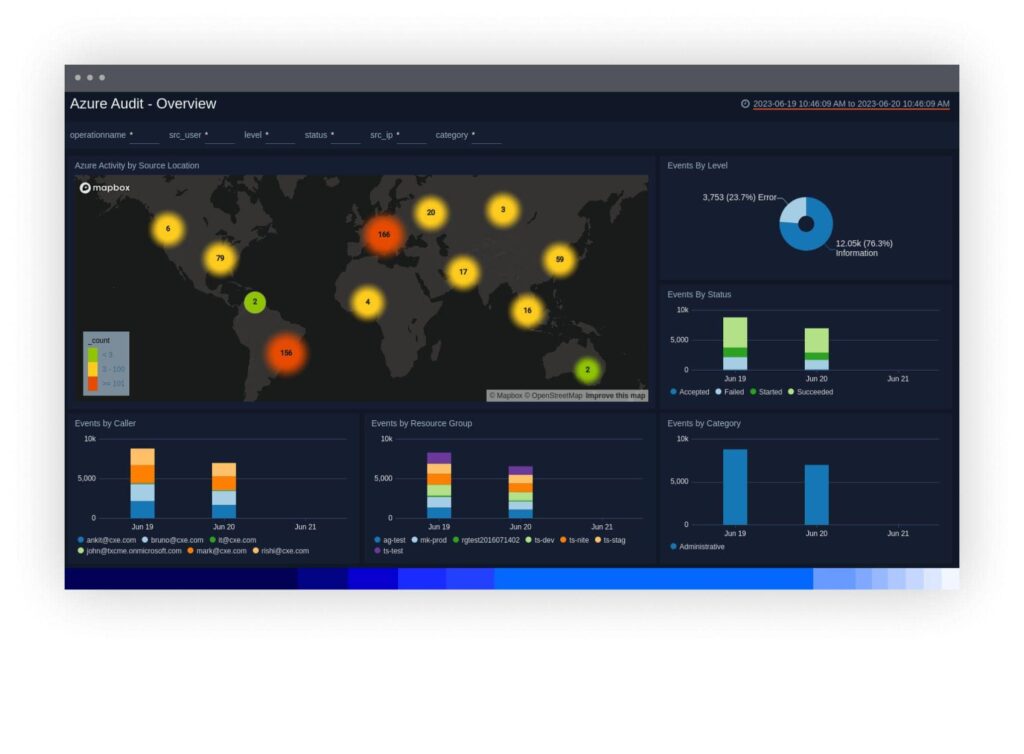Click the map cluster labeled 166

tap(384, 234)
